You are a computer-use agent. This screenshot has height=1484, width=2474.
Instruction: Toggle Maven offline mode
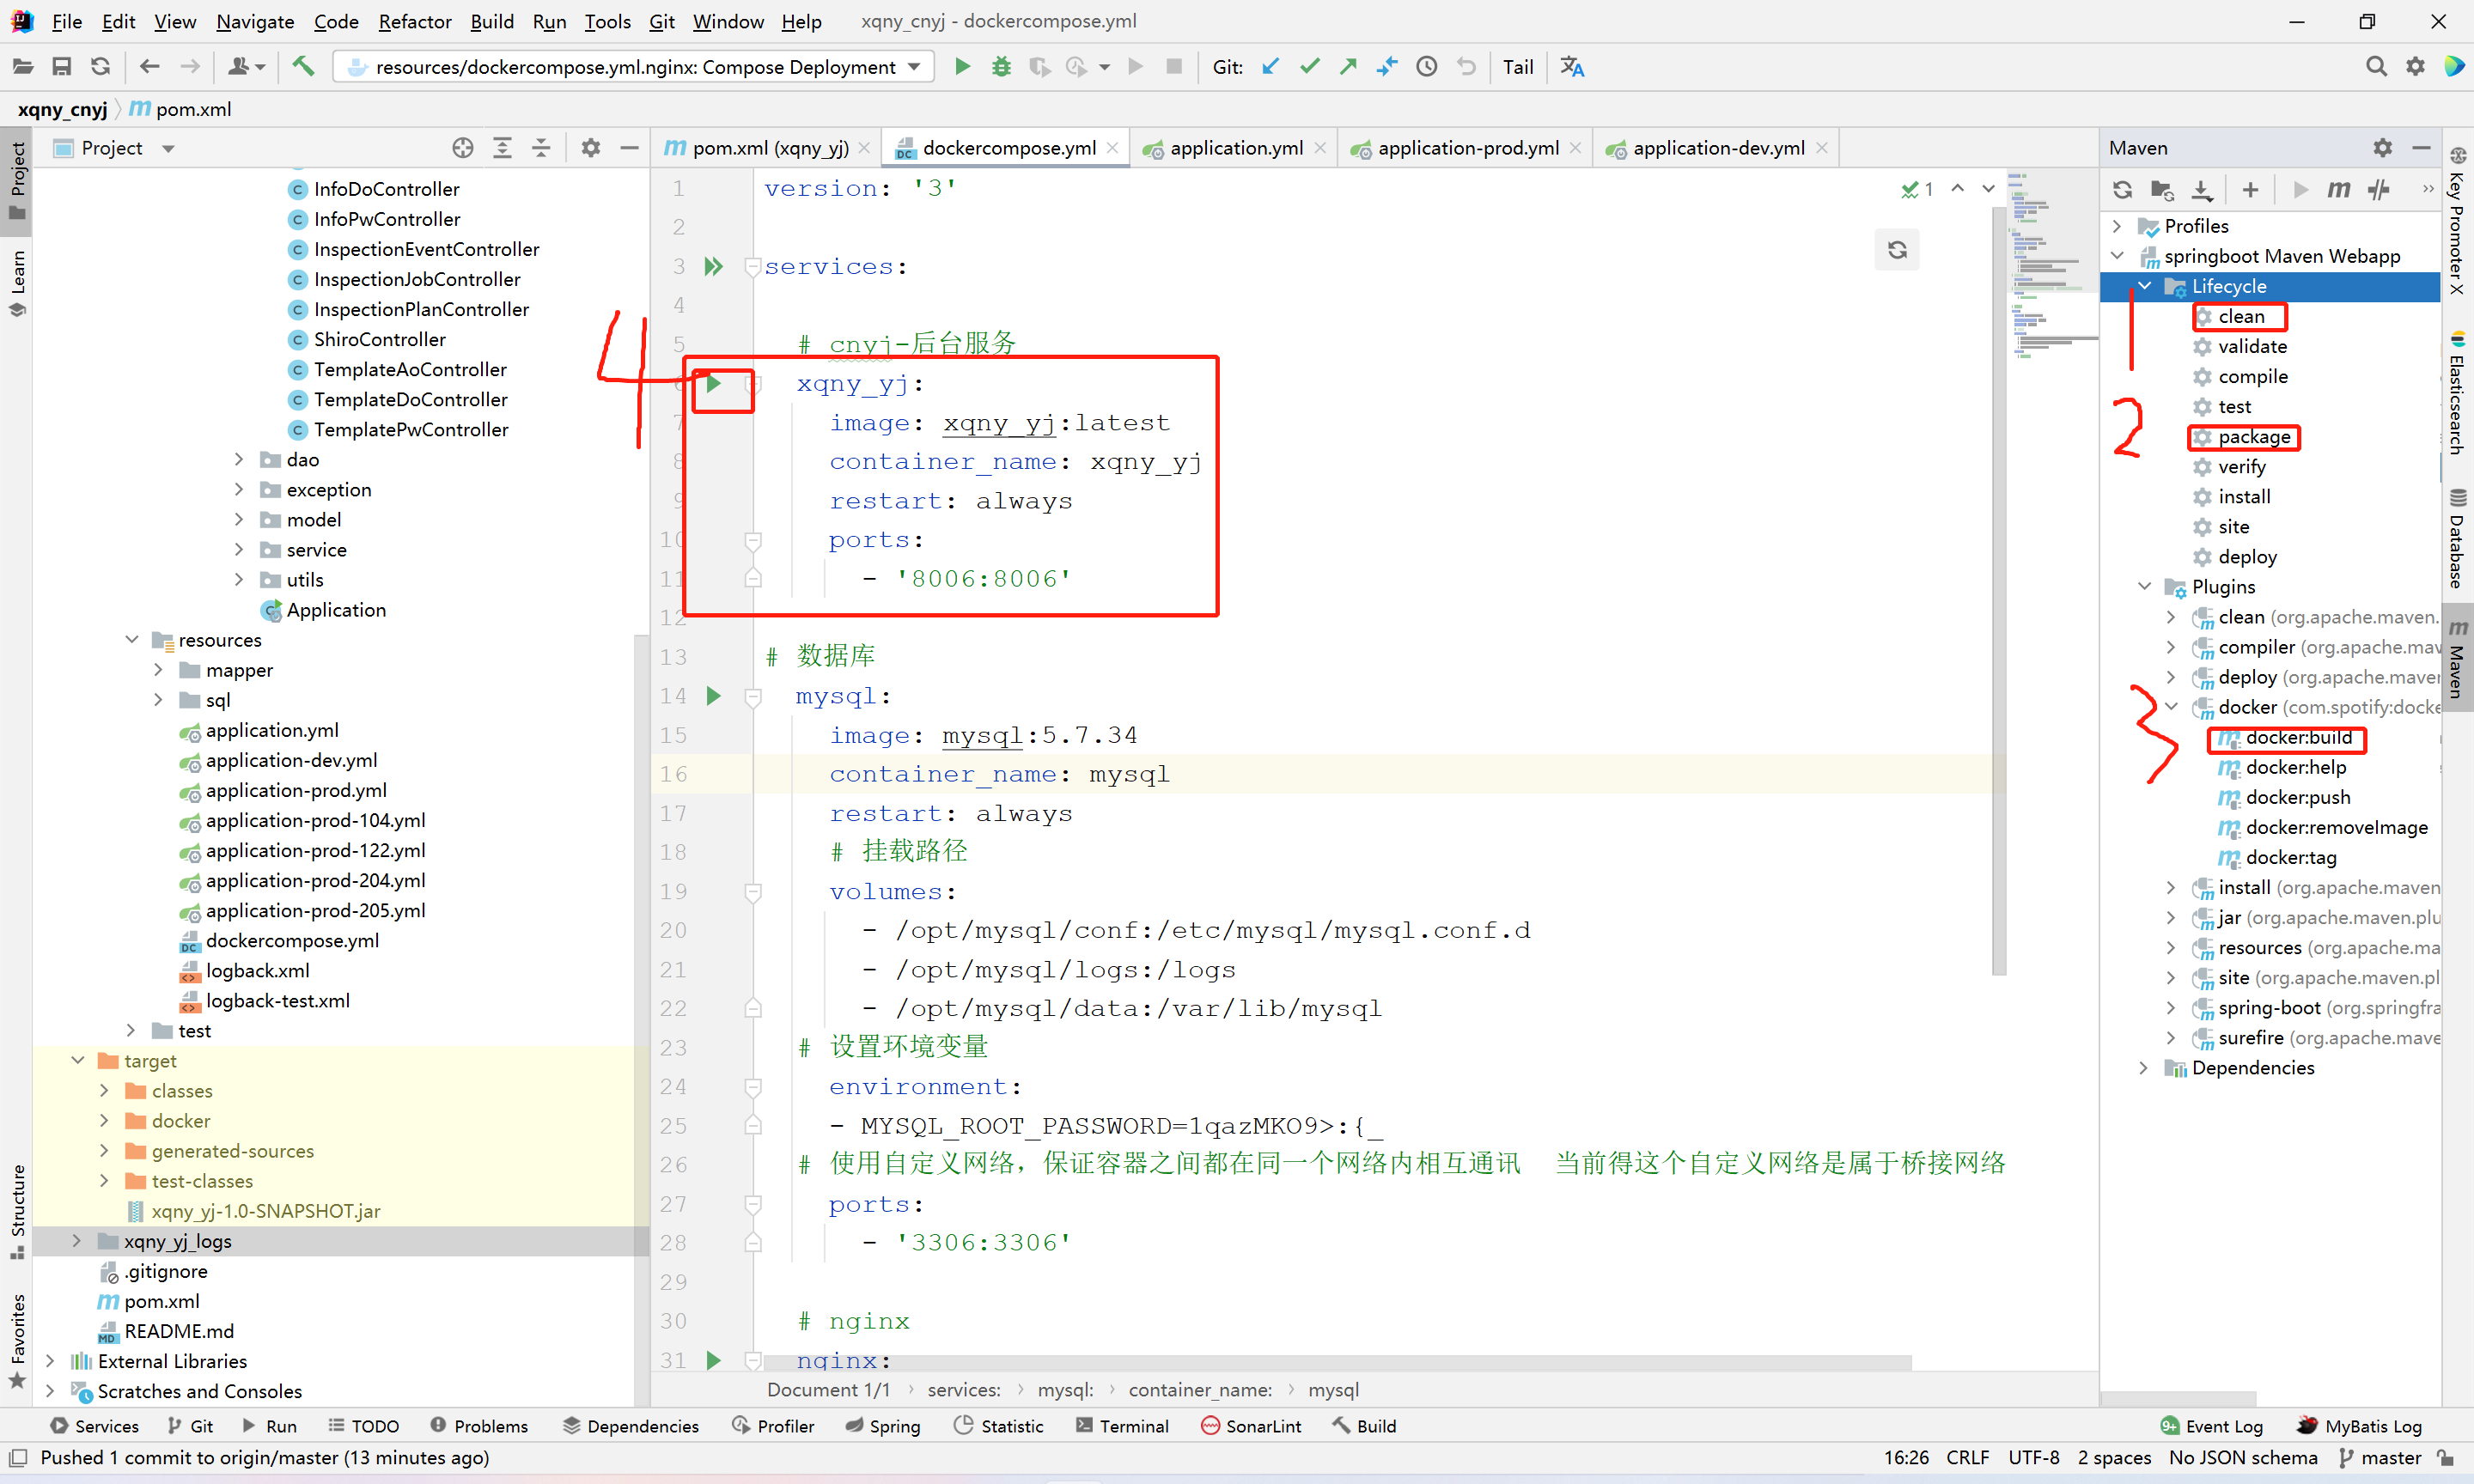pos(2379,190)
